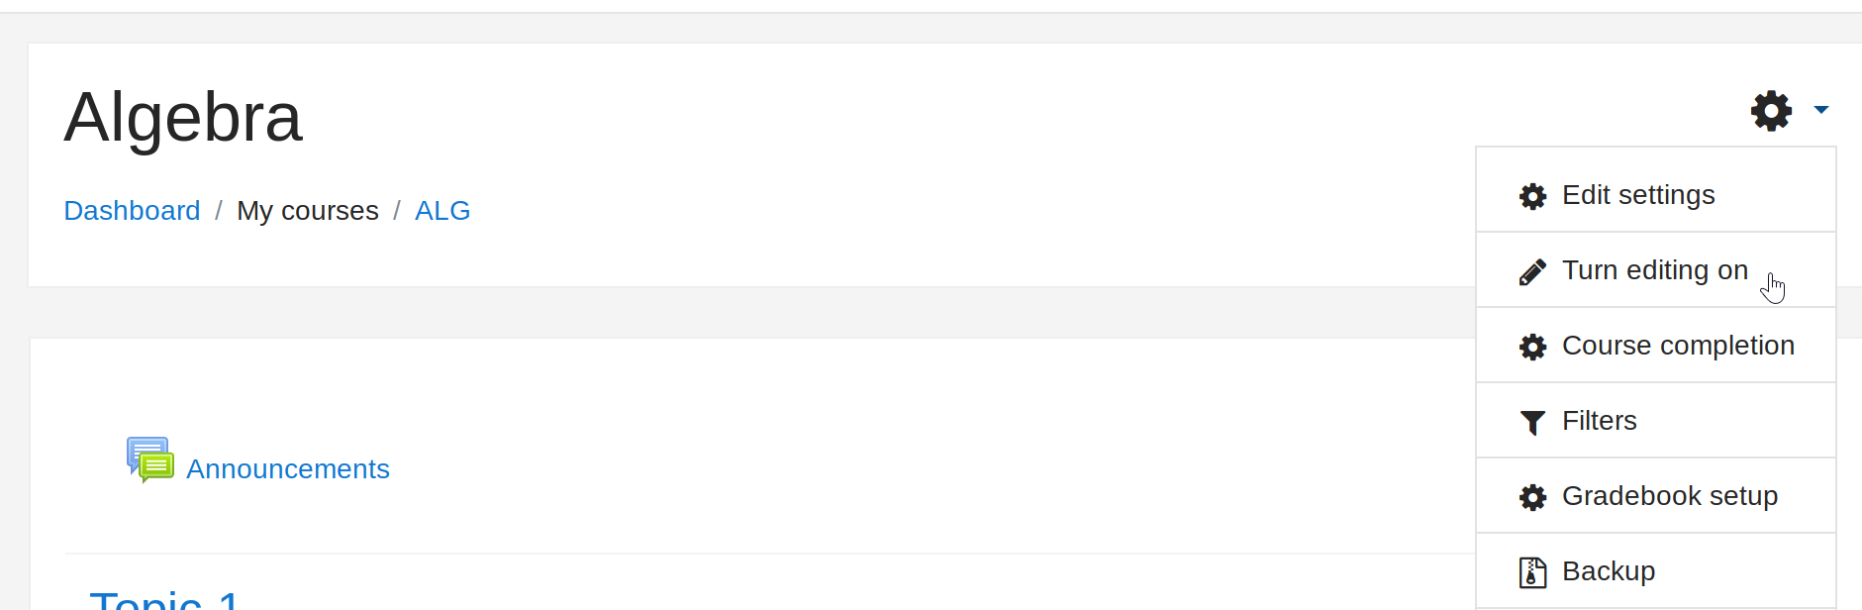
Task: Click the Filters funnel icon
Action: pyautogui.click(x=1532, y=422)
